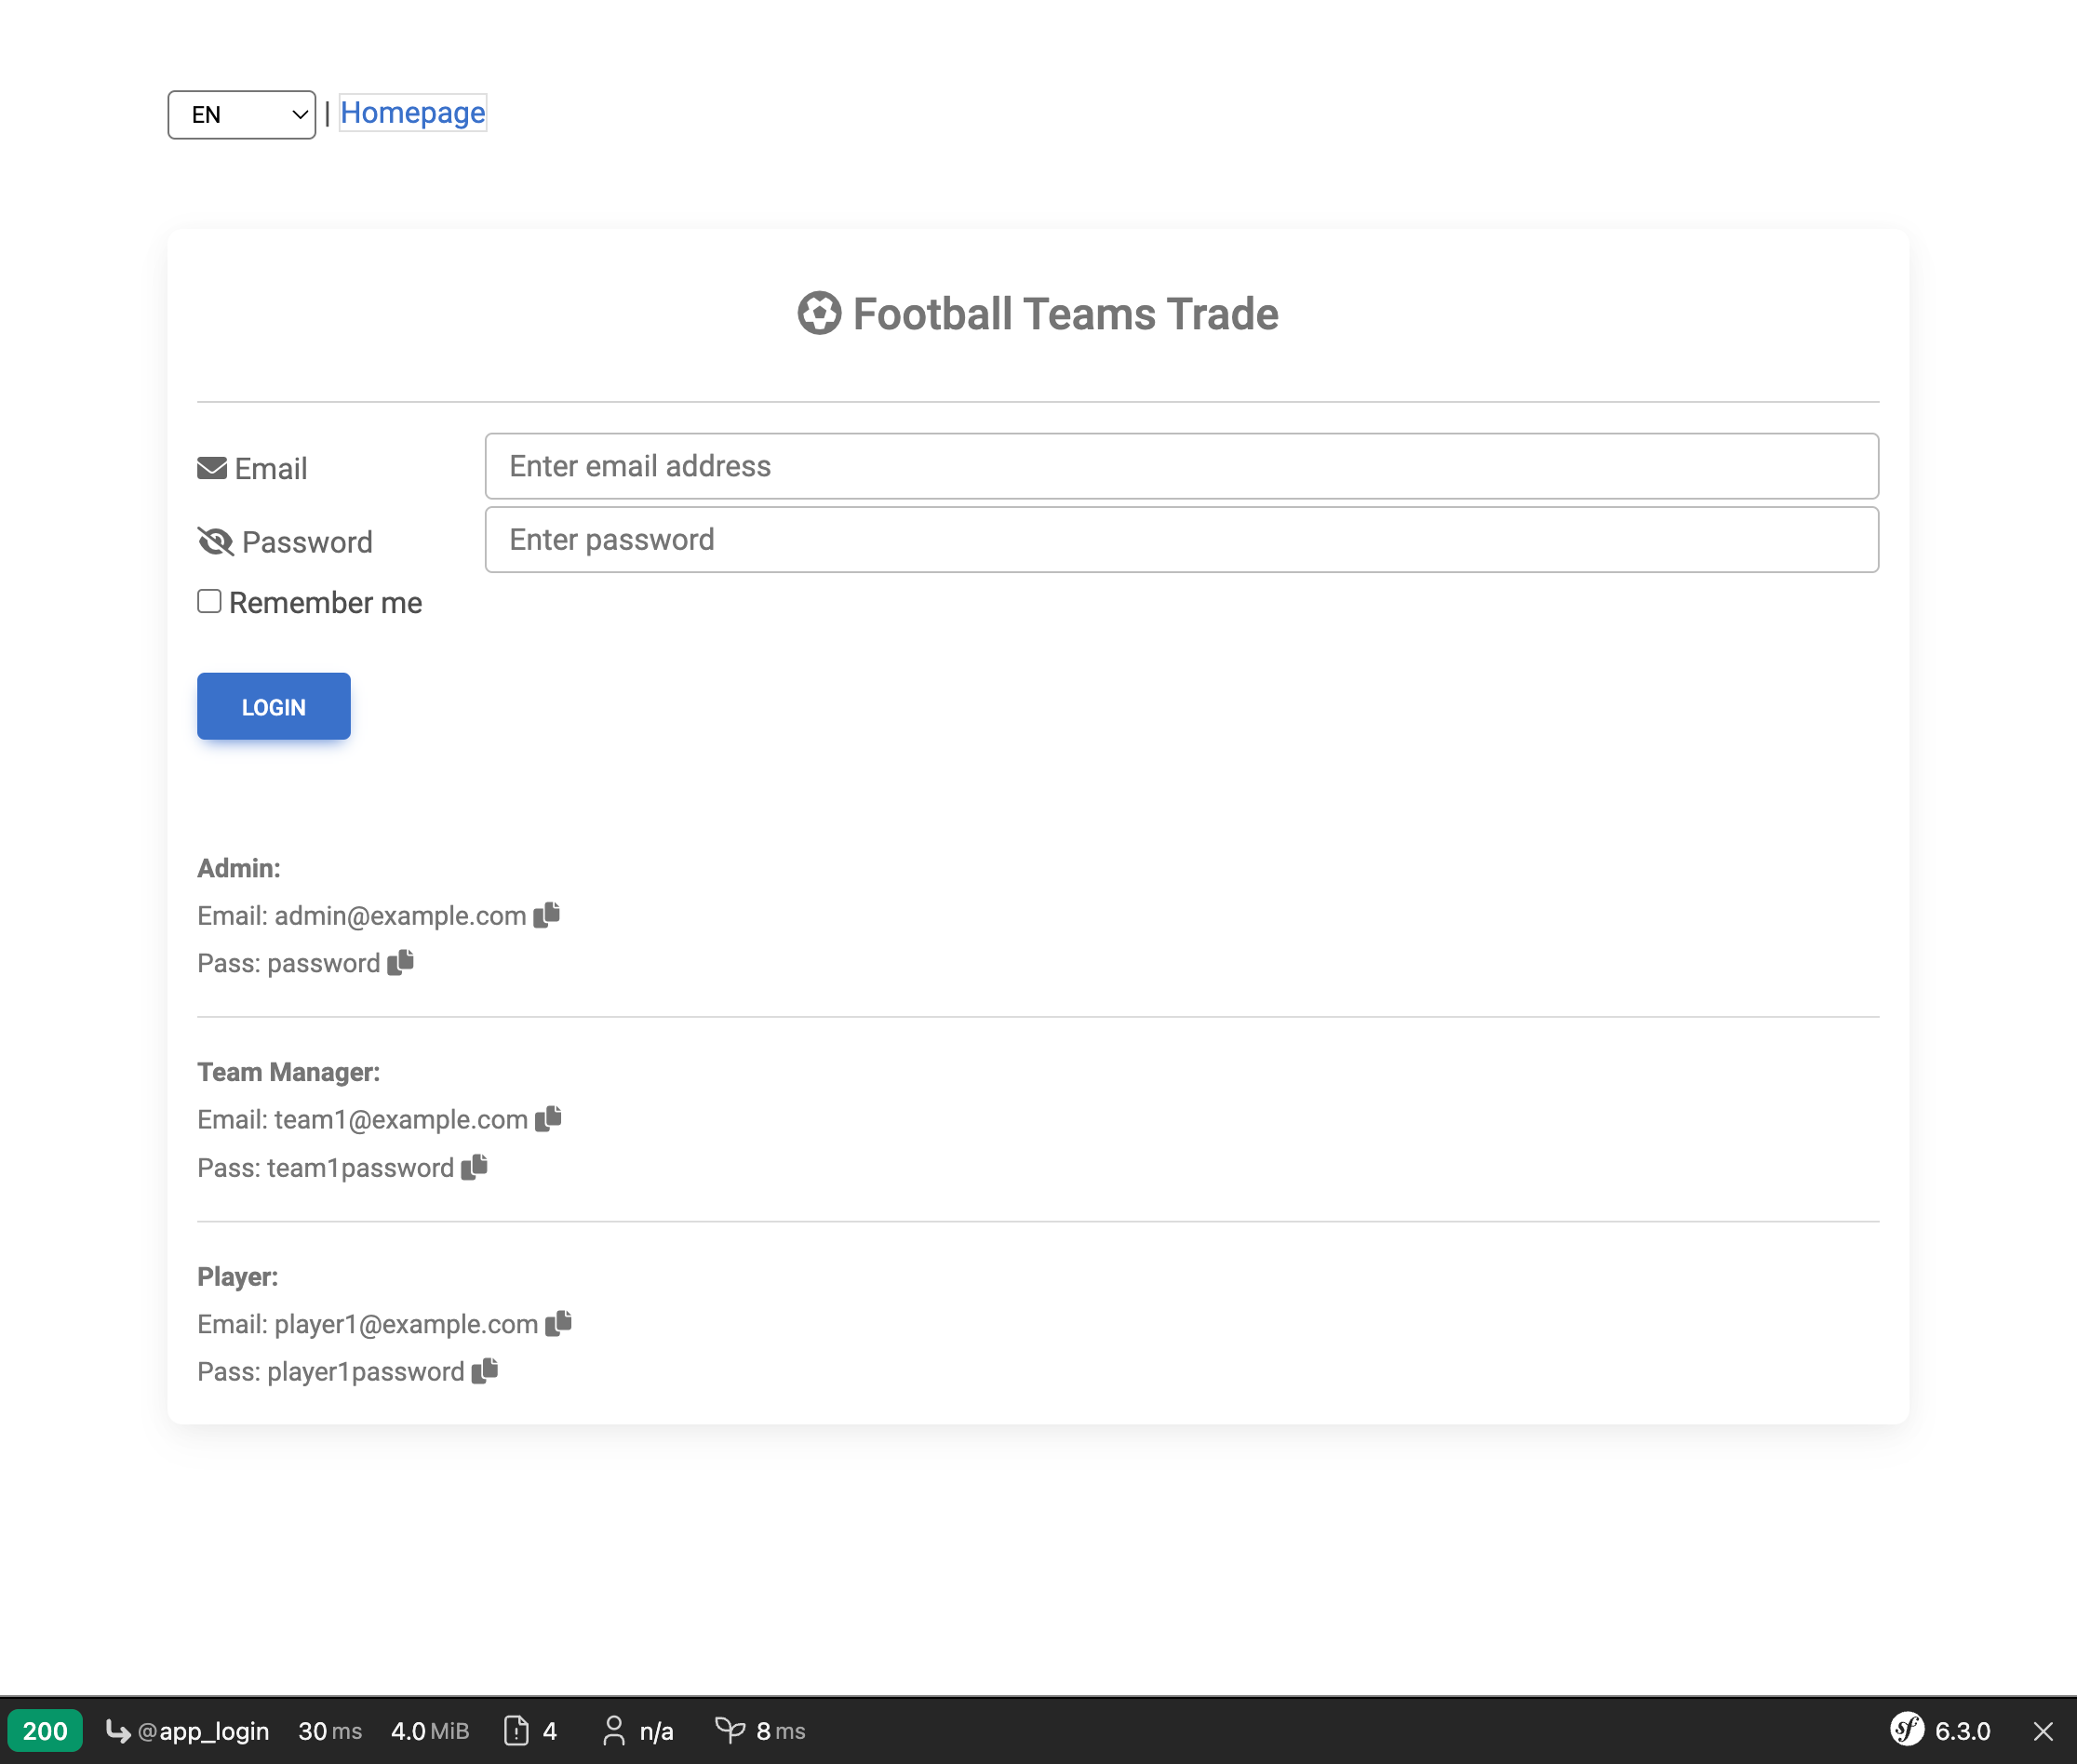Open the 200 status code panel
Viewport: 2077px width, 1764px height.
tap(45, 1731)
